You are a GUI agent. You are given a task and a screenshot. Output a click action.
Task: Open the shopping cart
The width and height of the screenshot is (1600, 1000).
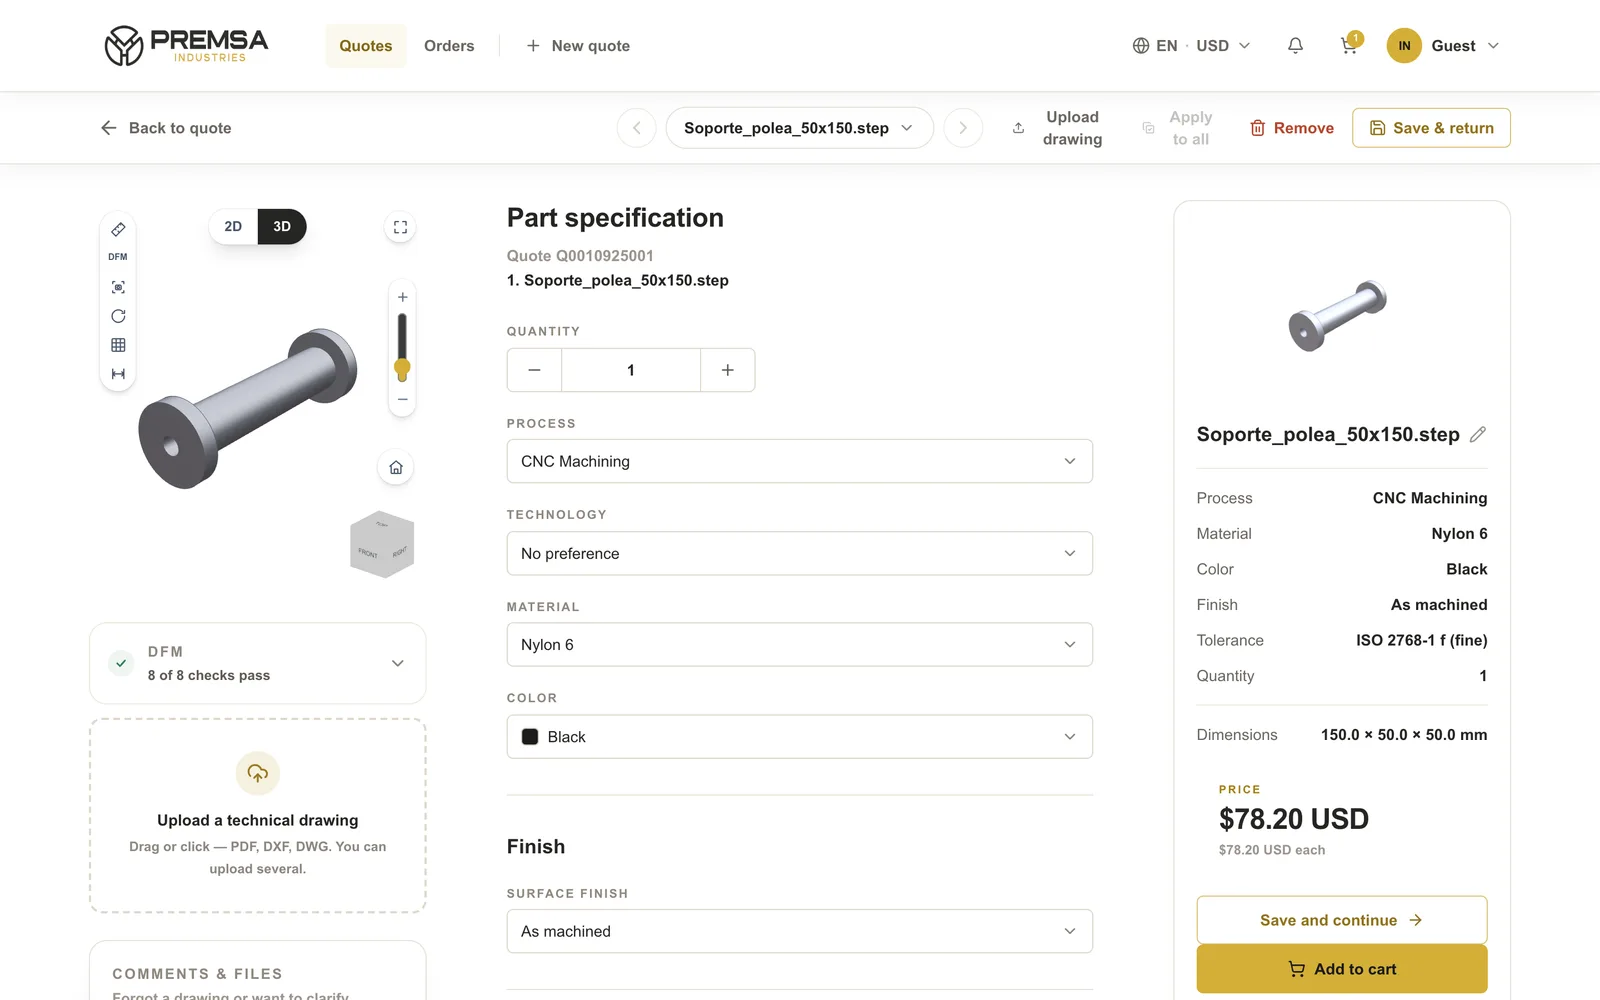click(x=1349, y=46)
